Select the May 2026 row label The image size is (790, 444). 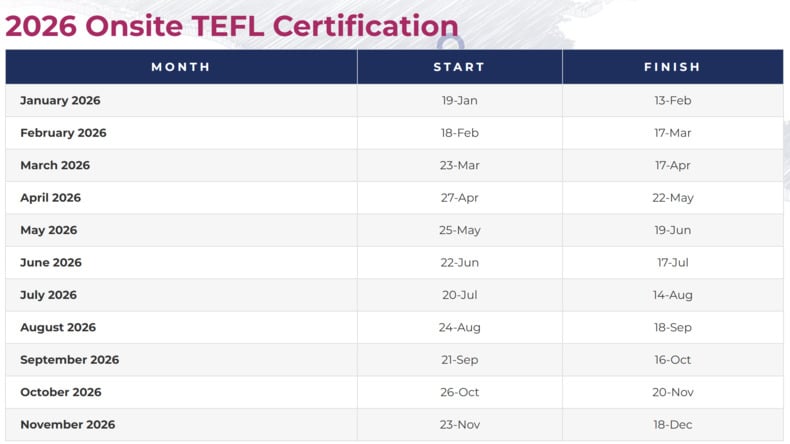point(48,230)
